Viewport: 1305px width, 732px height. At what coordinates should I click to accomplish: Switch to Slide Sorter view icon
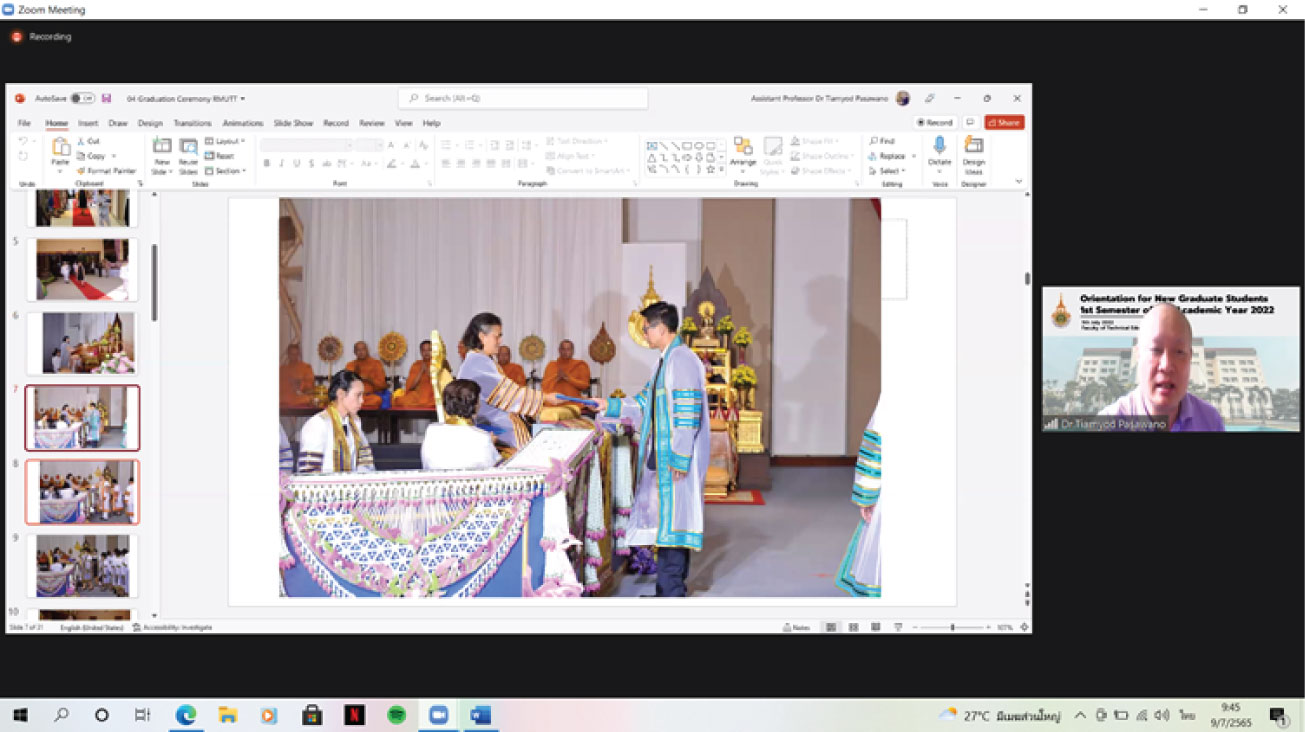tap(853, 627)
